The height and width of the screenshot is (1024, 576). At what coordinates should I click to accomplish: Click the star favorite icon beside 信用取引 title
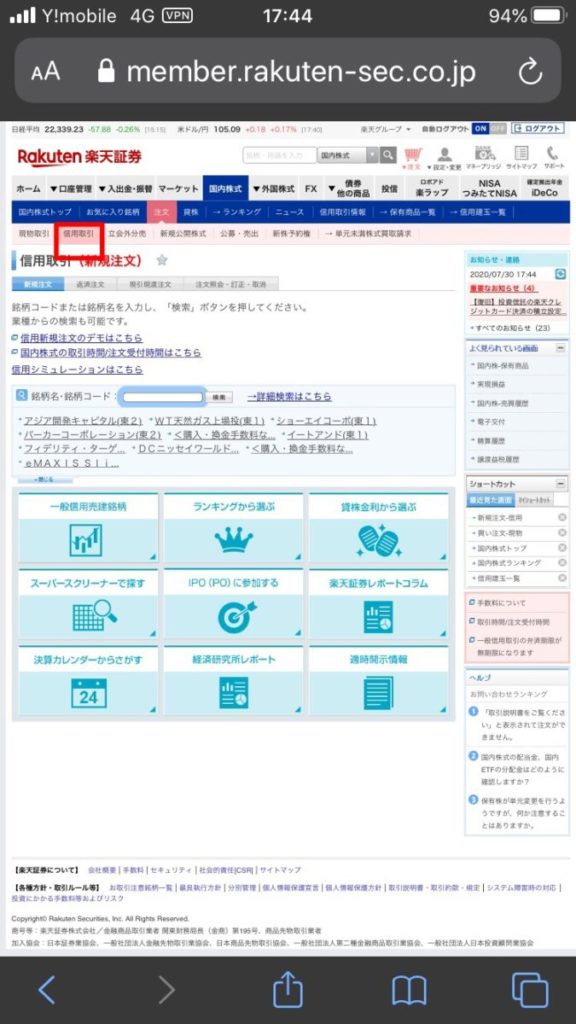(162, 260)
